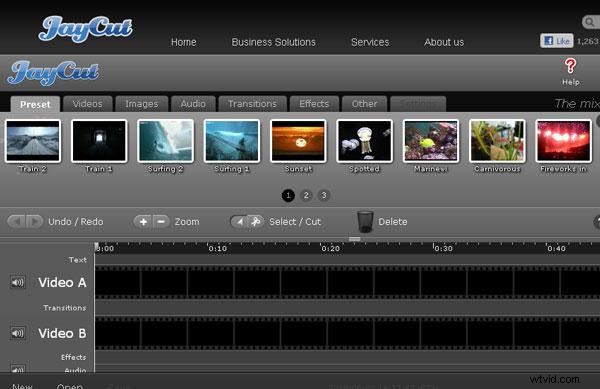This screenshot has height=389, width=600.
Task: Click the timeline ruler at 0:10
Action: [217, 248]
